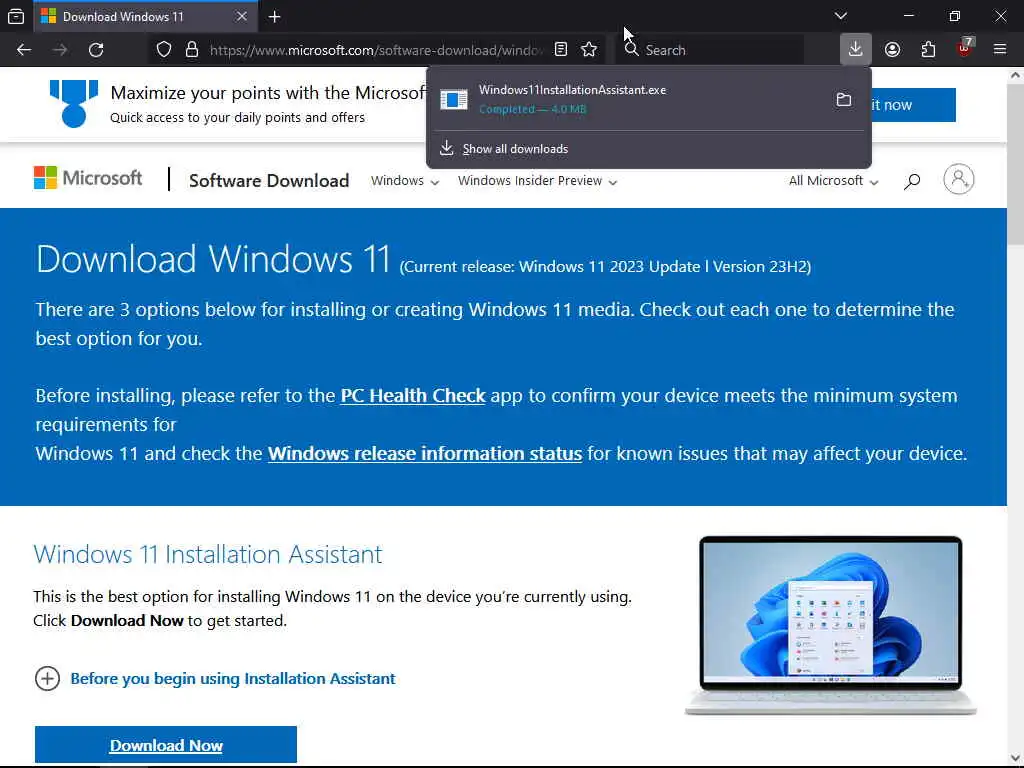The width and height of the screenshot is (1024, 768).
Task: Bookmark this page with the star
Action: tap(589, 50)
